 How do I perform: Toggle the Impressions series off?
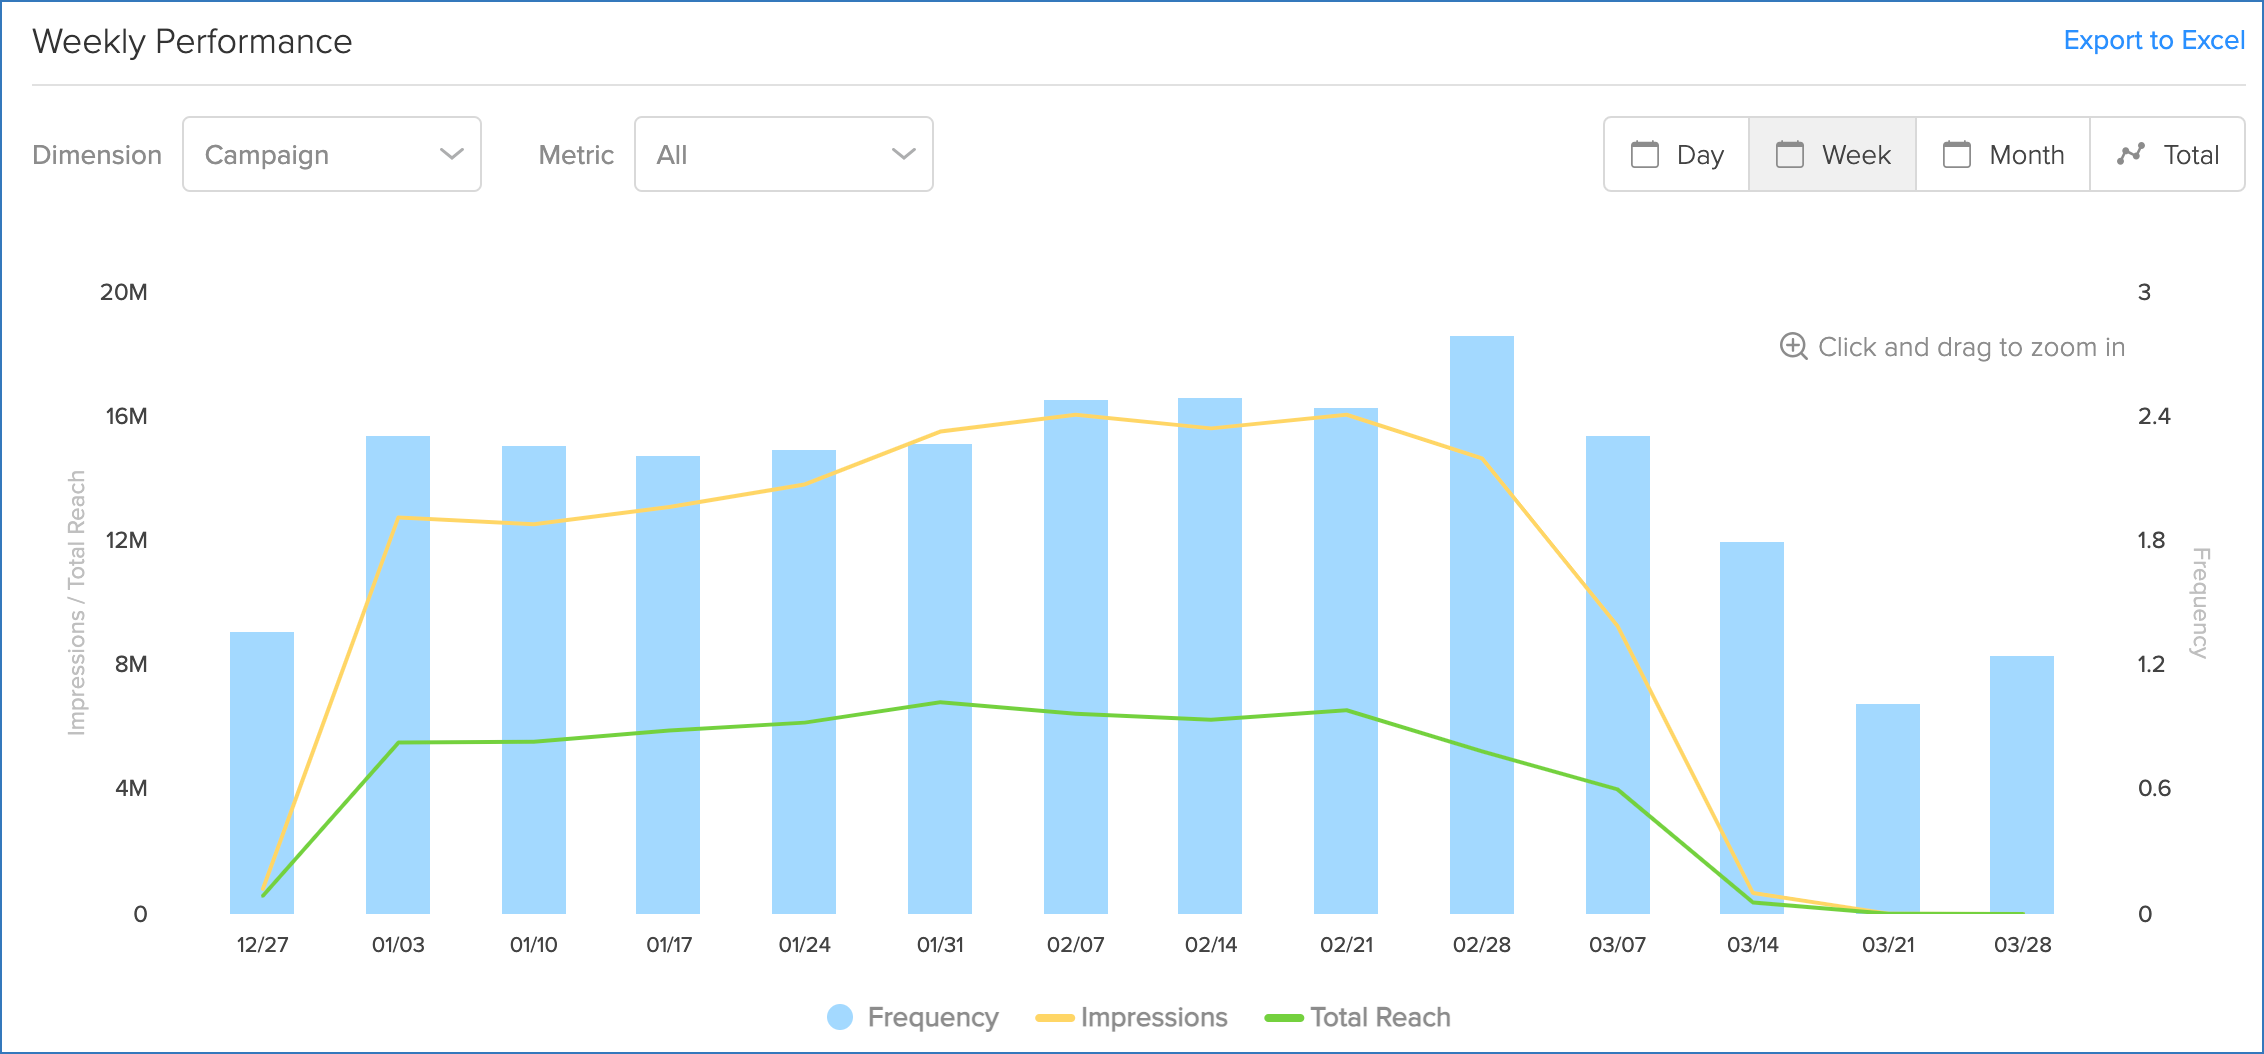pos(1155,1017)
